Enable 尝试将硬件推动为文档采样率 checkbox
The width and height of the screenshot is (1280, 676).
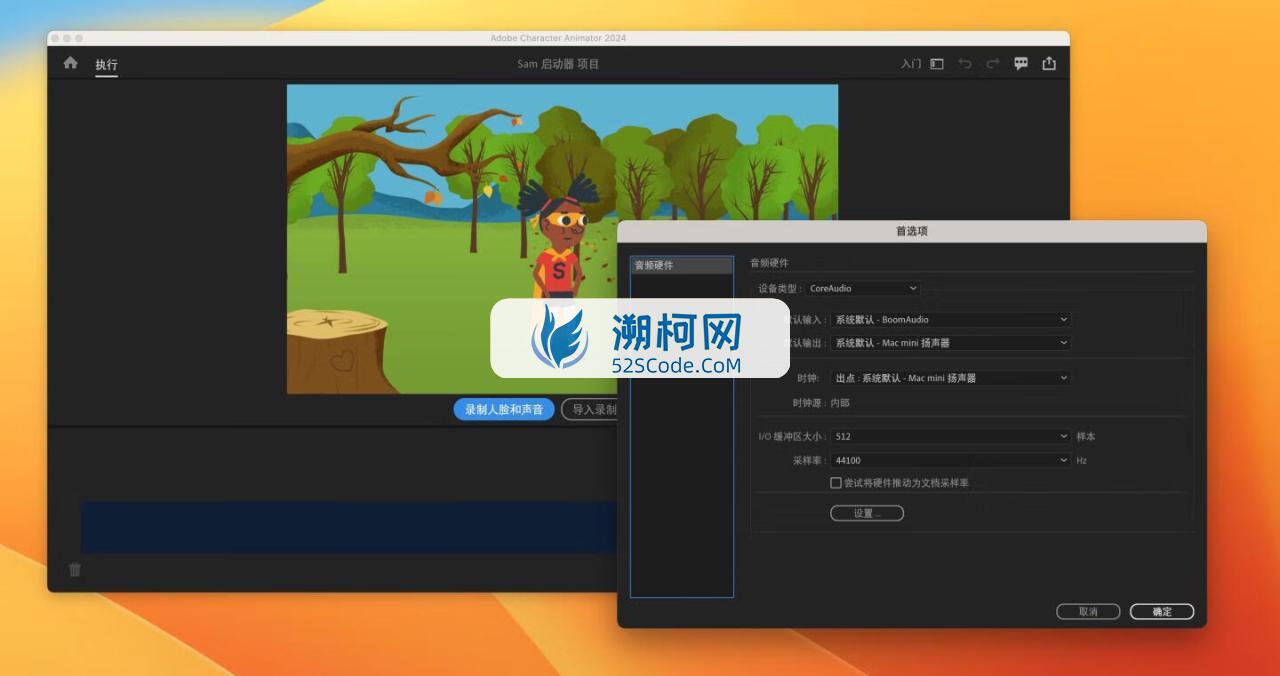coord(836,483)
